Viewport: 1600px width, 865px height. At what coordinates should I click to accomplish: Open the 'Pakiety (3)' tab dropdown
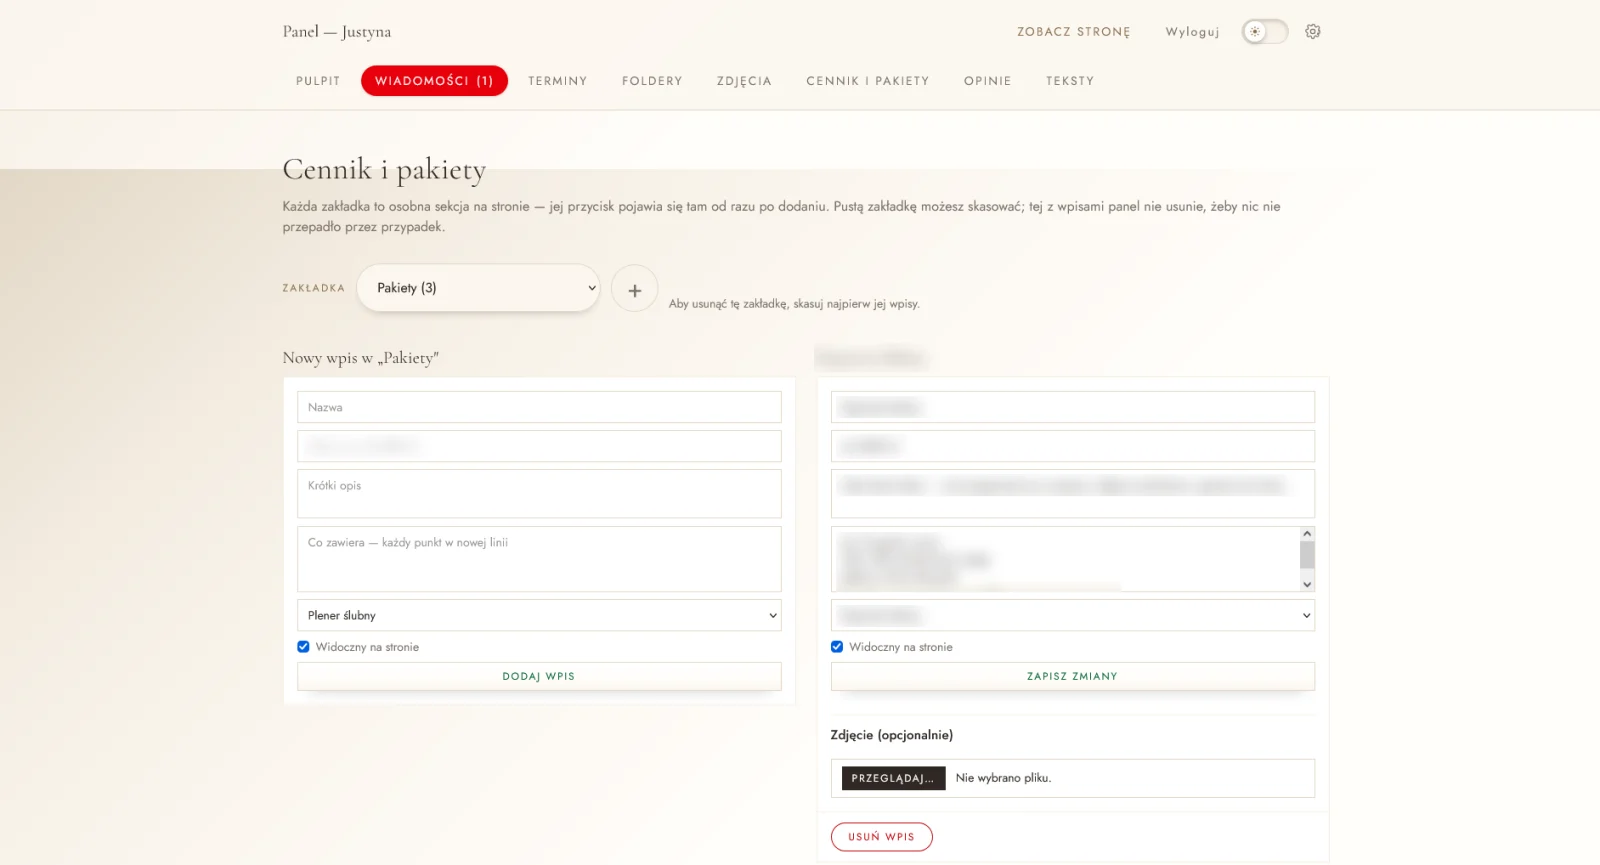click(x=478, y=288)
